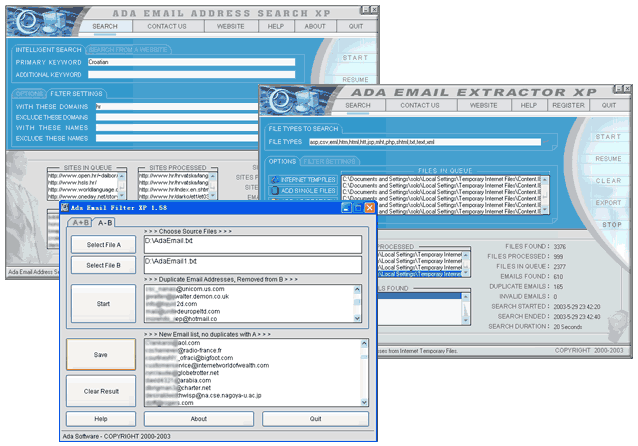Select FILTER SETTINGS tab in Address Search window
This screenshot has width=638, height=446.
76,94
